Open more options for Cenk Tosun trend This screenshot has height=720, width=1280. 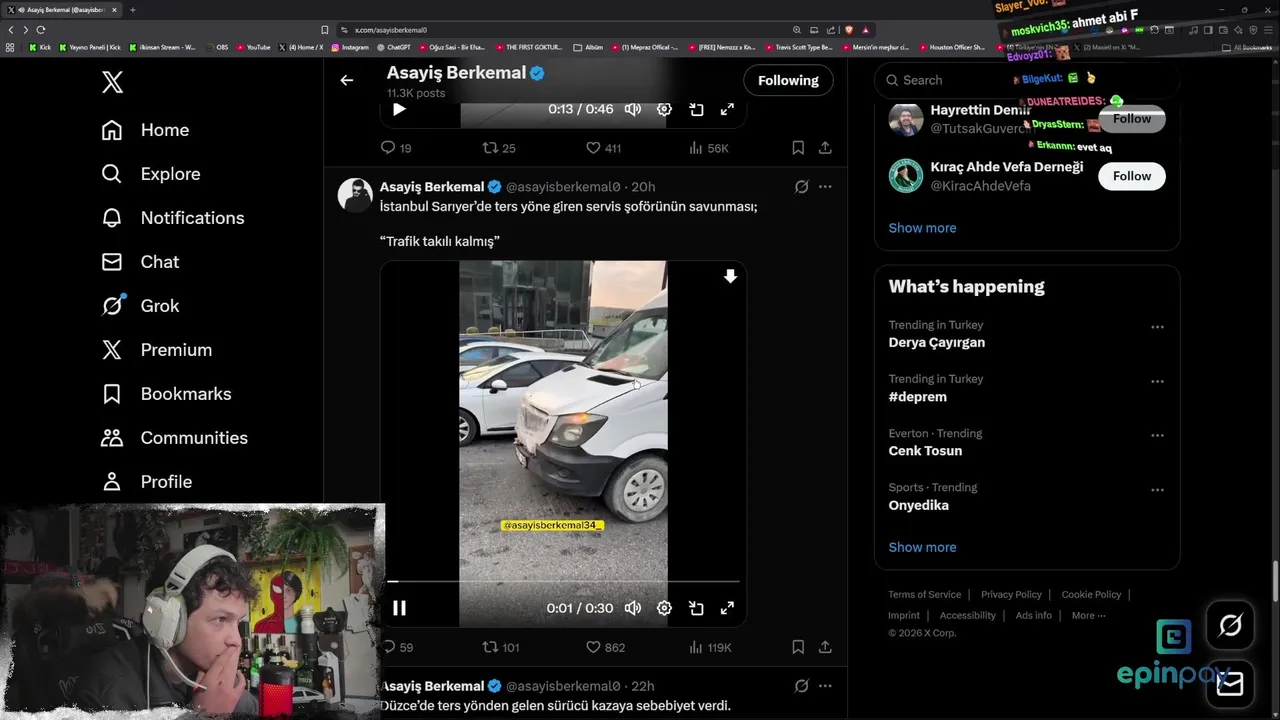pyautogui.click(x=1157, y=436)
